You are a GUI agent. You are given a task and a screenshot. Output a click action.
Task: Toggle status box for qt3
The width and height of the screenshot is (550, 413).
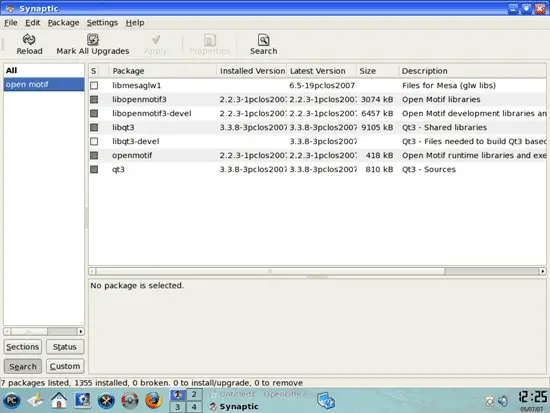pyautogui.click(x=94, y=169)
